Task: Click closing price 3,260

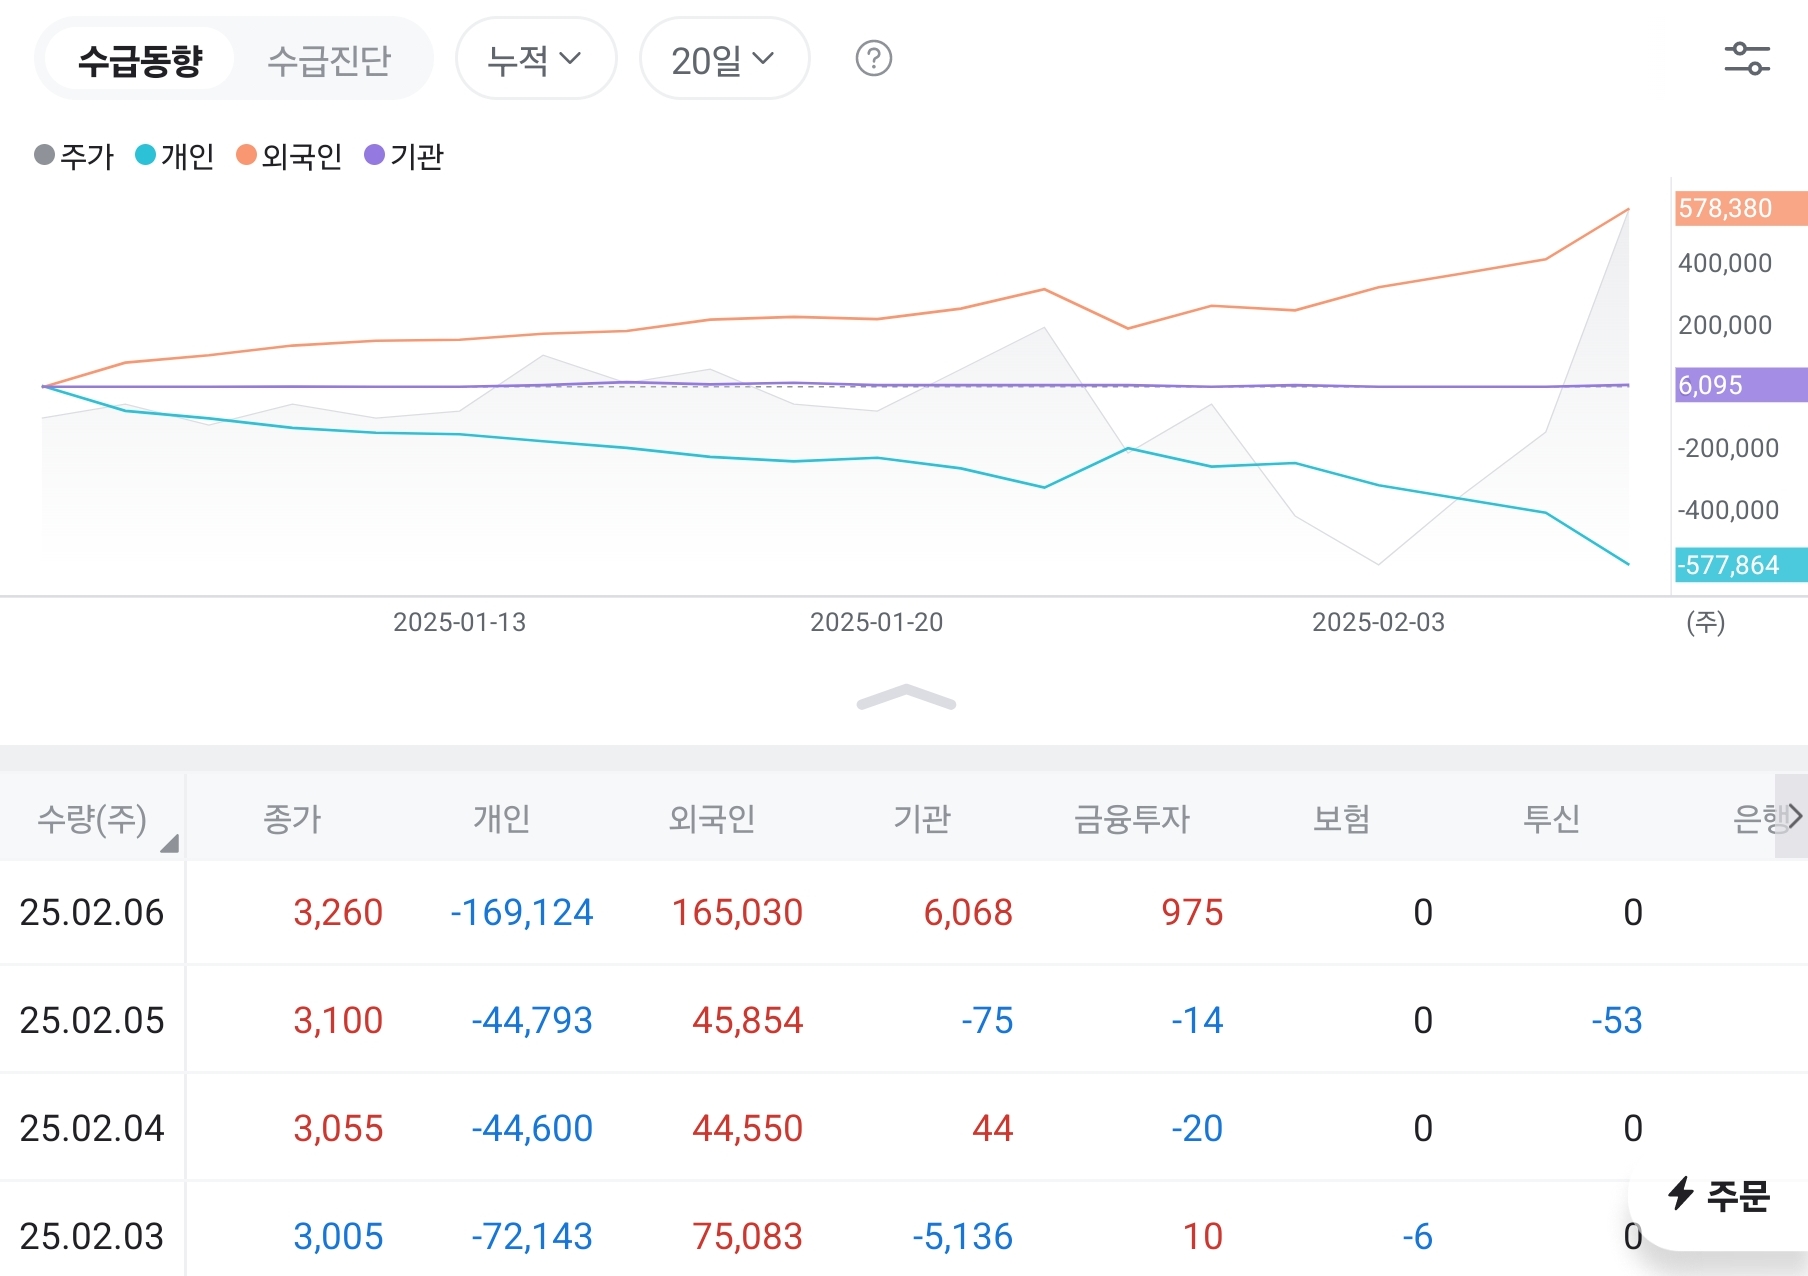Action: coord(338,912)
